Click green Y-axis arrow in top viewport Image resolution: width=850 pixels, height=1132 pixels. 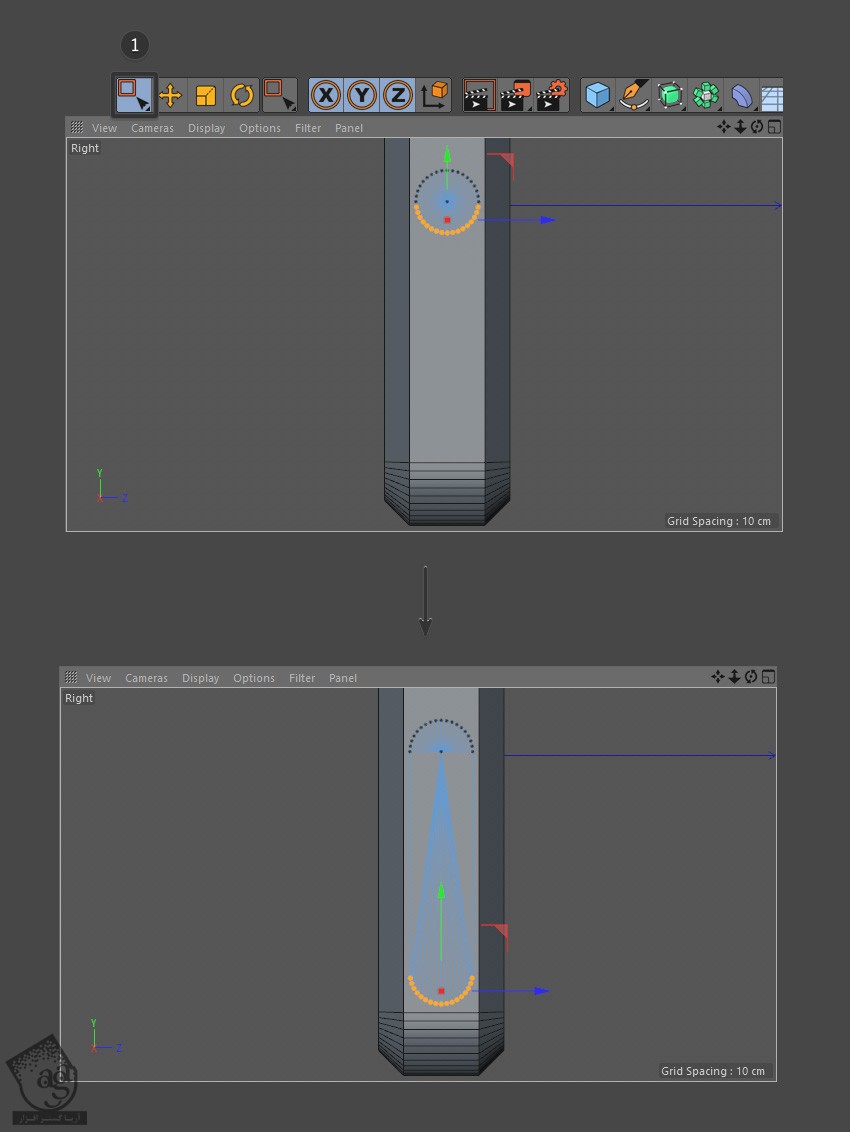(x=447, y=158)
